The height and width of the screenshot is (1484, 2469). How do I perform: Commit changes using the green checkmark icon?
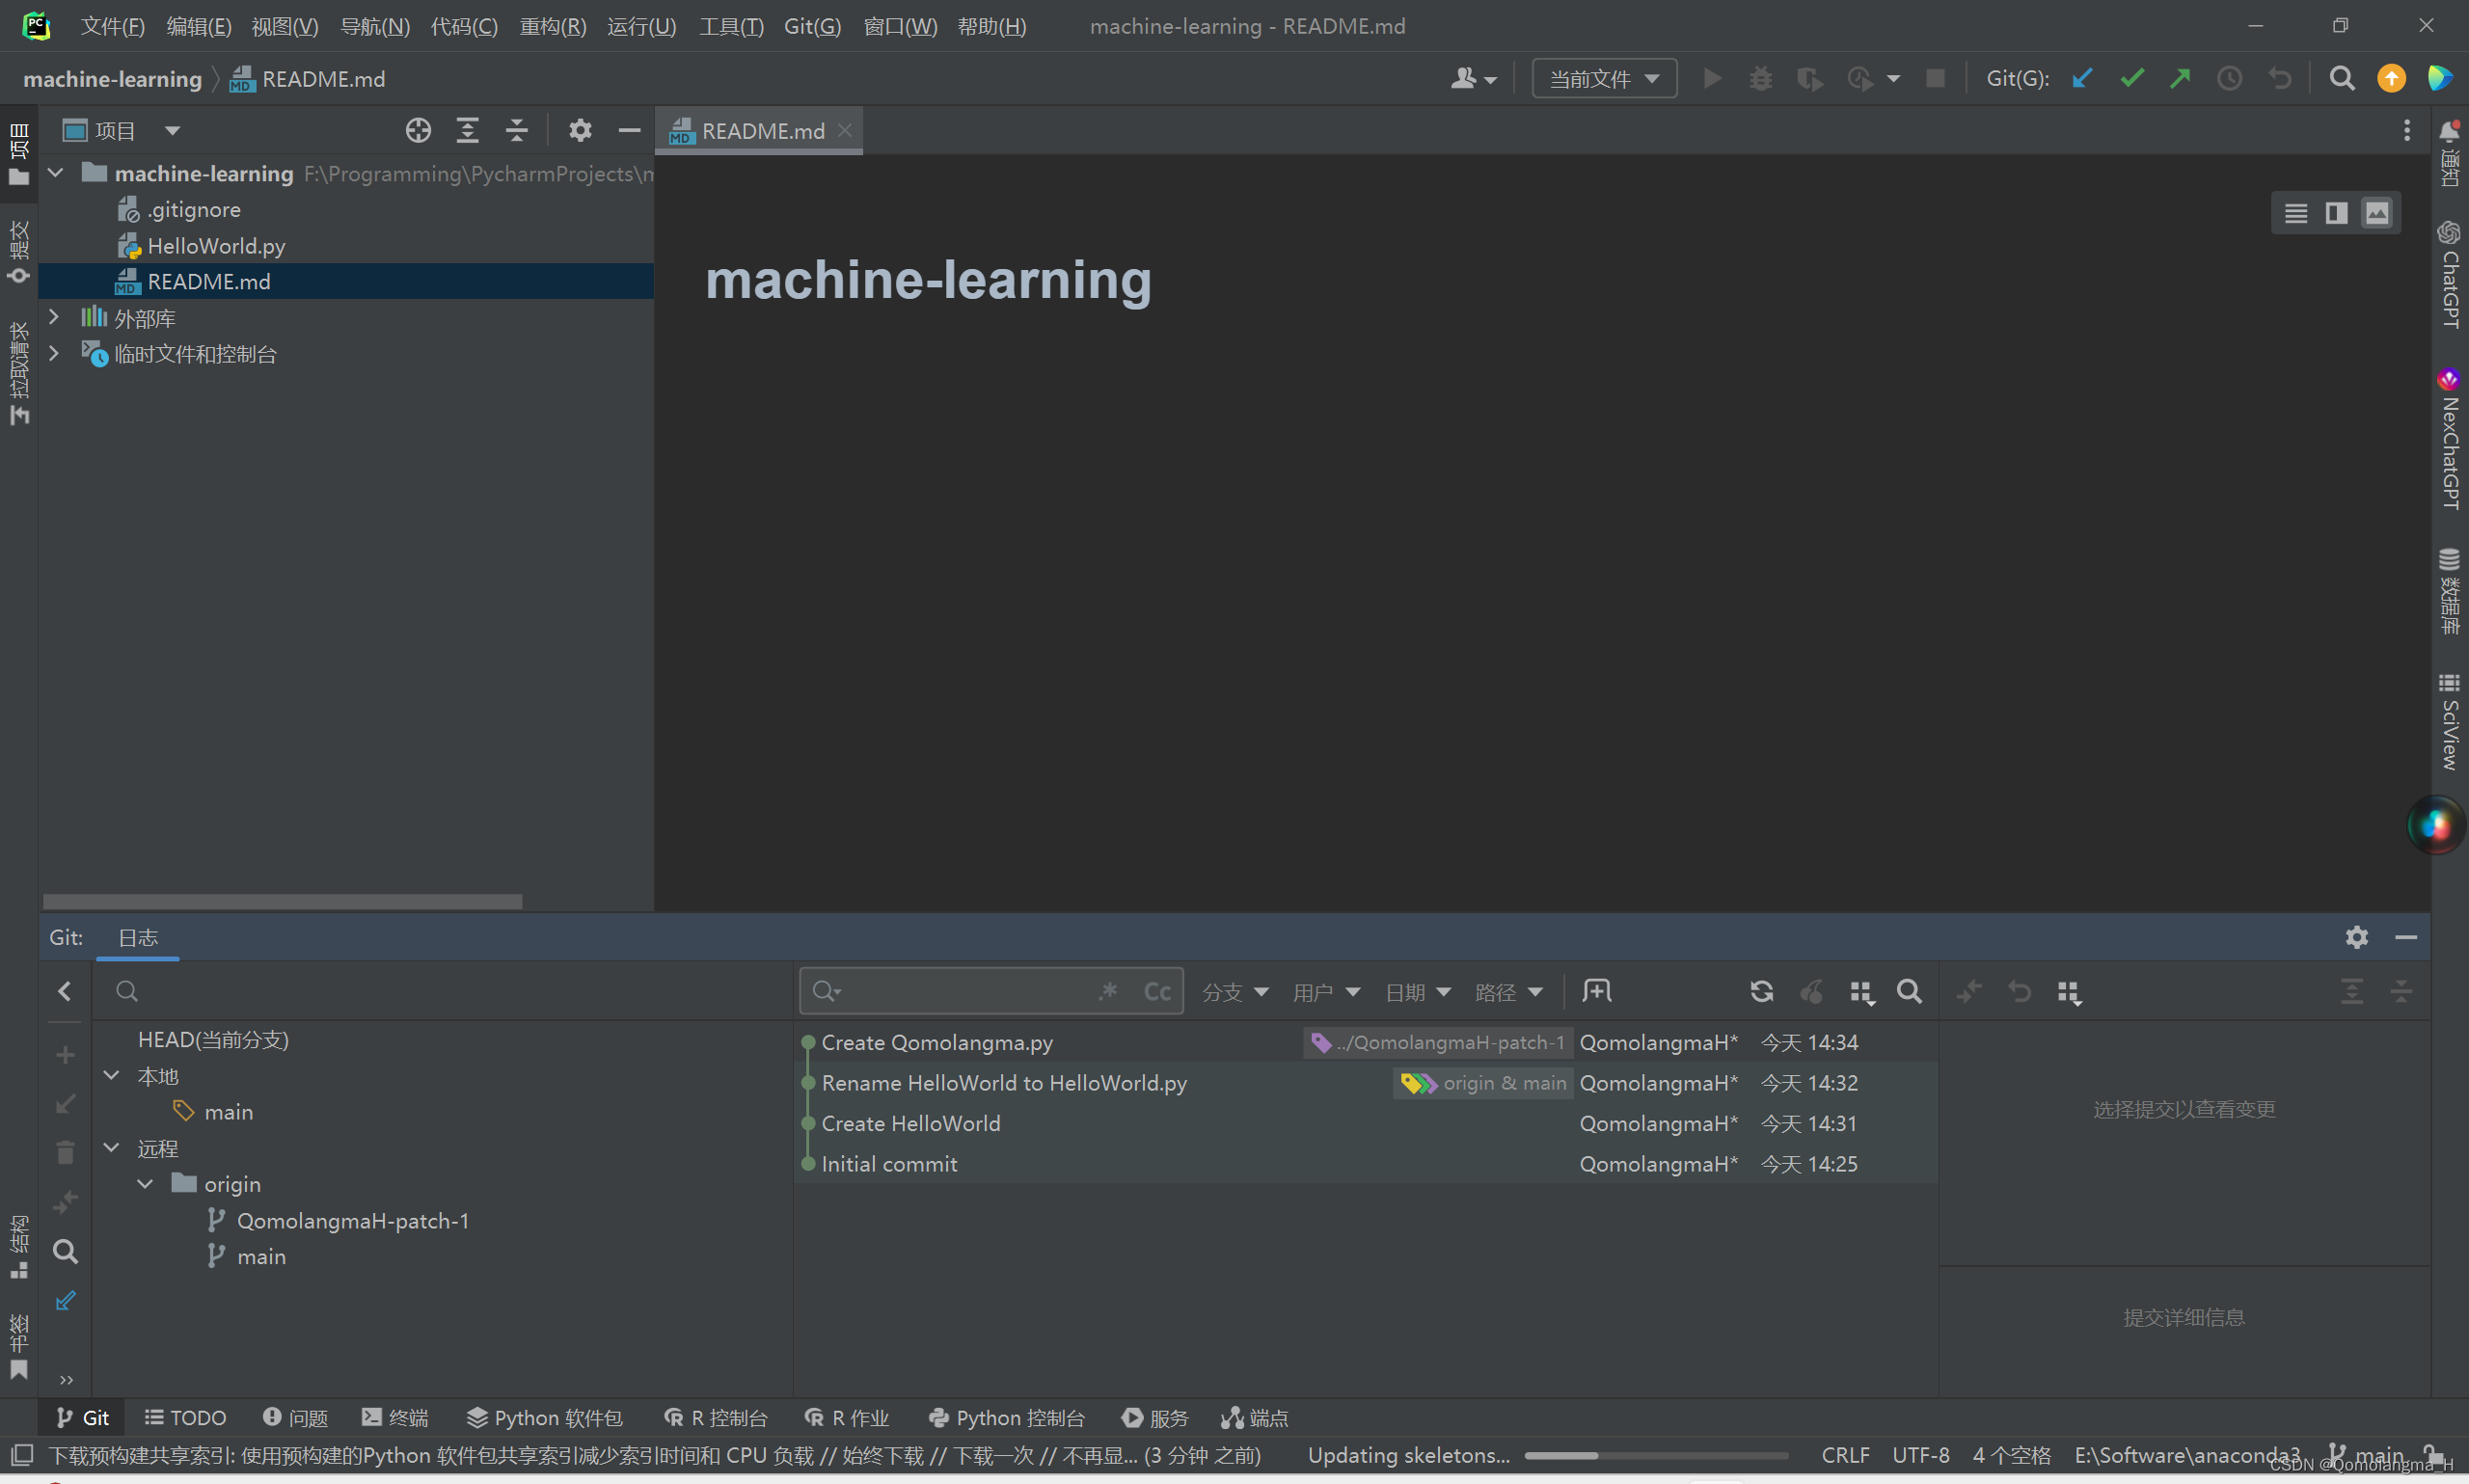(2132, 78)
